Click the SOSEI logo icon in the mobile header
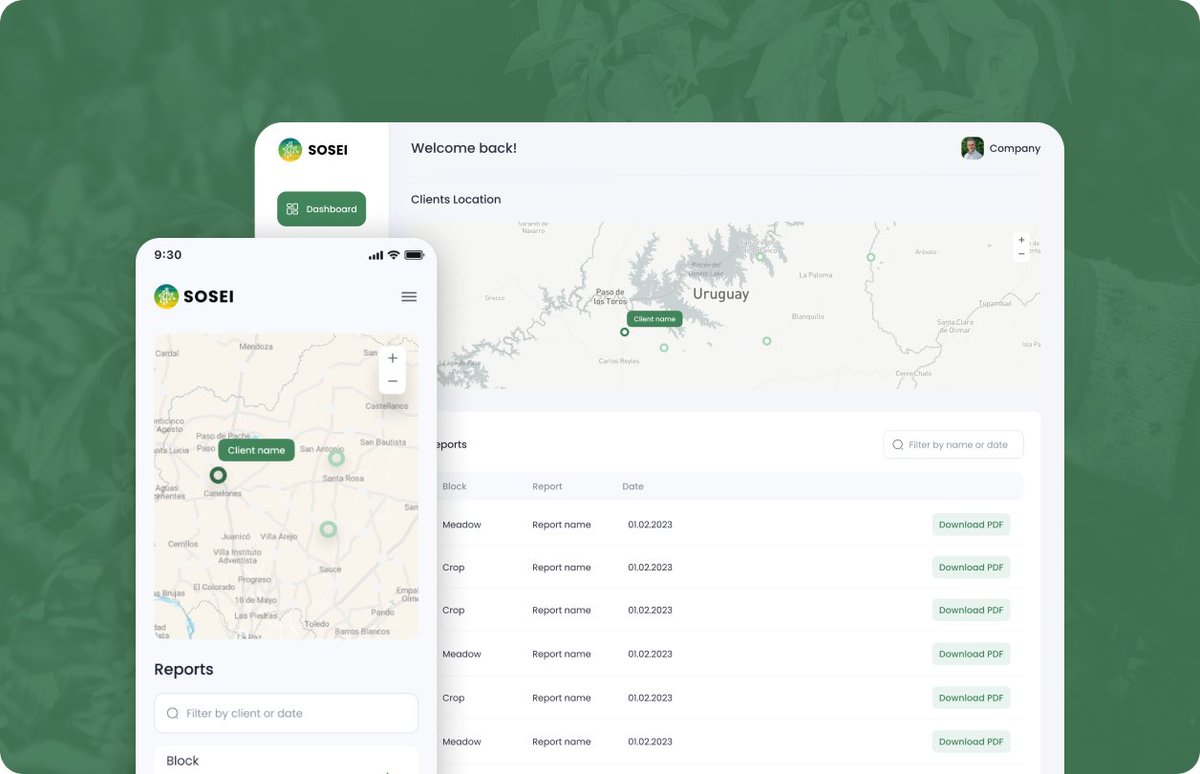This screenshot has height=774, width=1200. (x=166, y=296)
